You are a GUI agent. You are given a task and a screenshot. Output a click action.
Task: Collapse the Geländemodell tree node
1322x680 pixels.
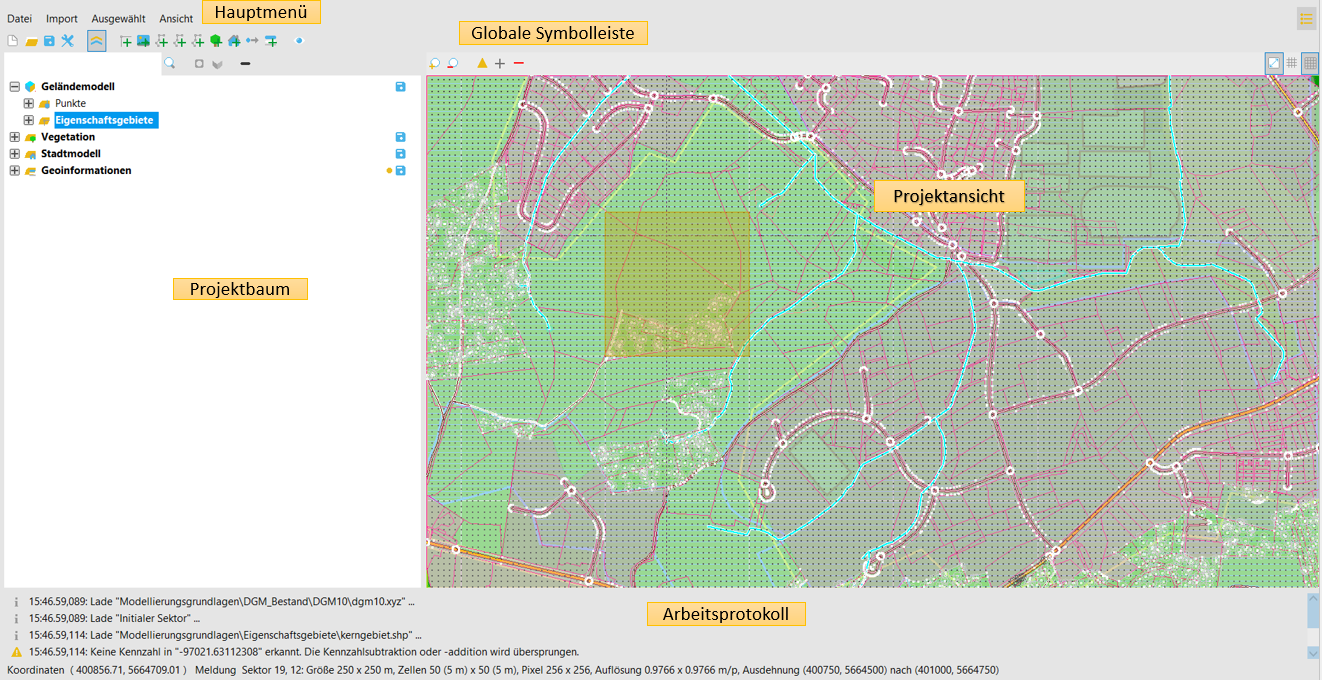(15, 87)
